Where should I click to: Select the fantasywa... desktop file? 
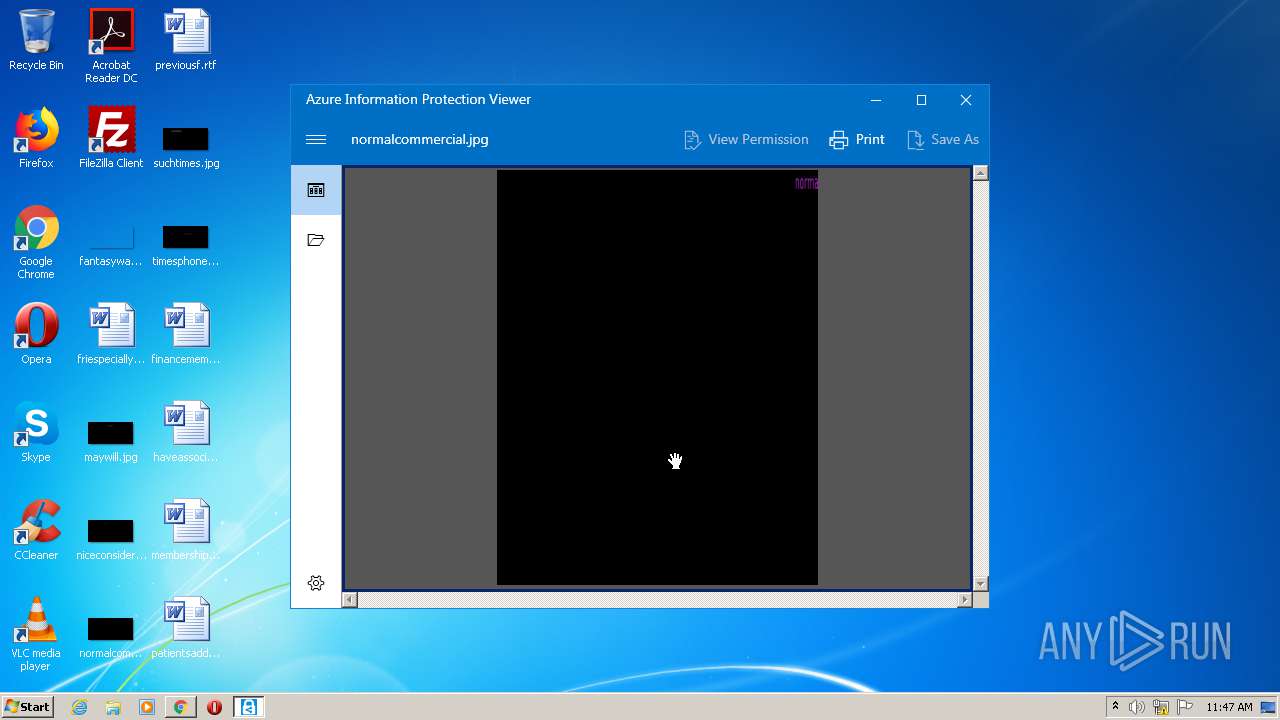[111, 246]
